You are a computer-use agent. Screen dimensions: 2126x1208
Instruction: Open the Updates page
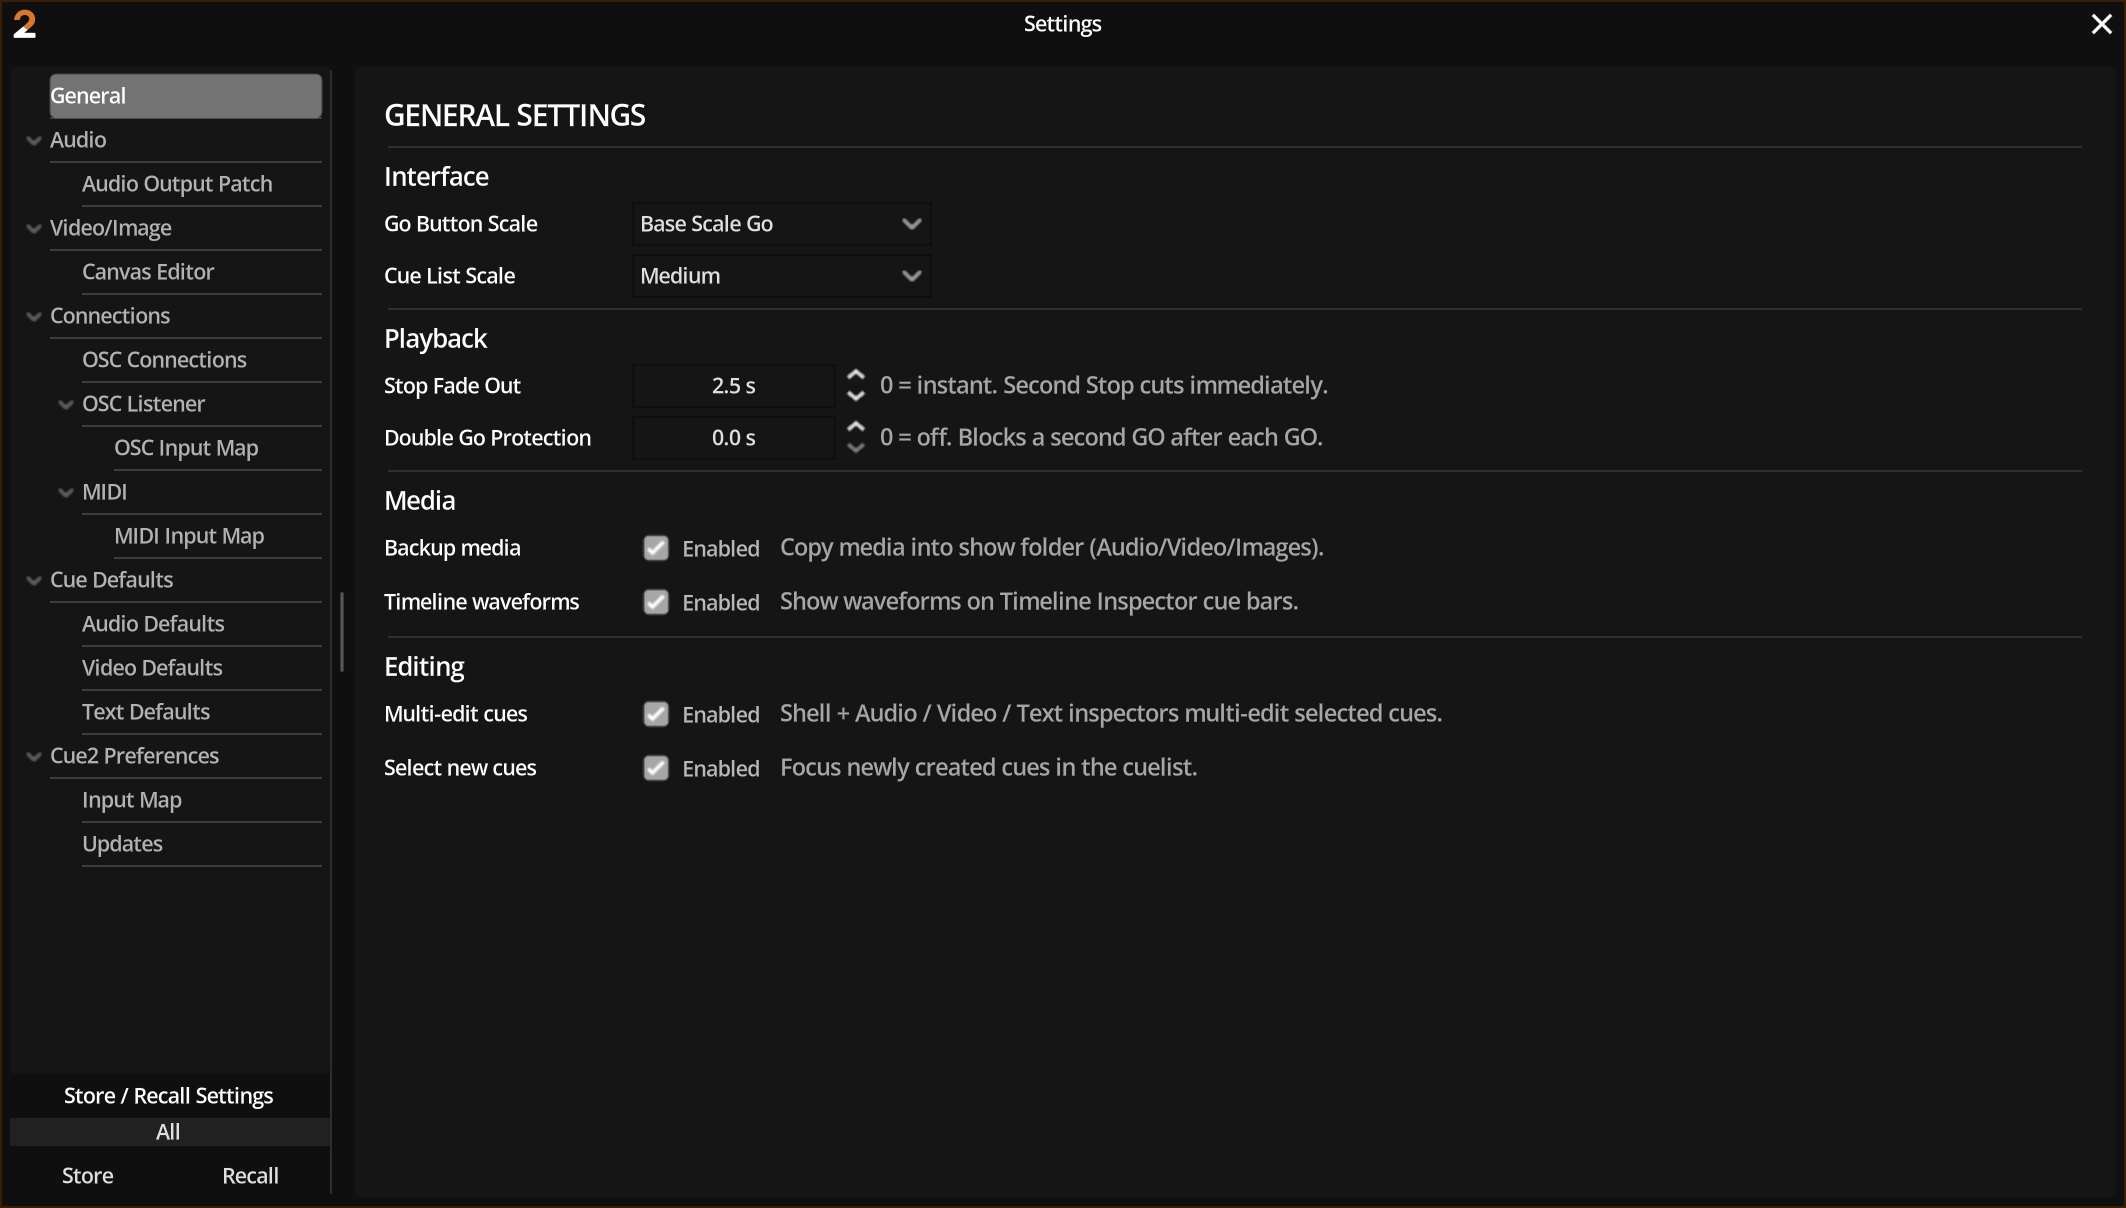tap(201, 844)
